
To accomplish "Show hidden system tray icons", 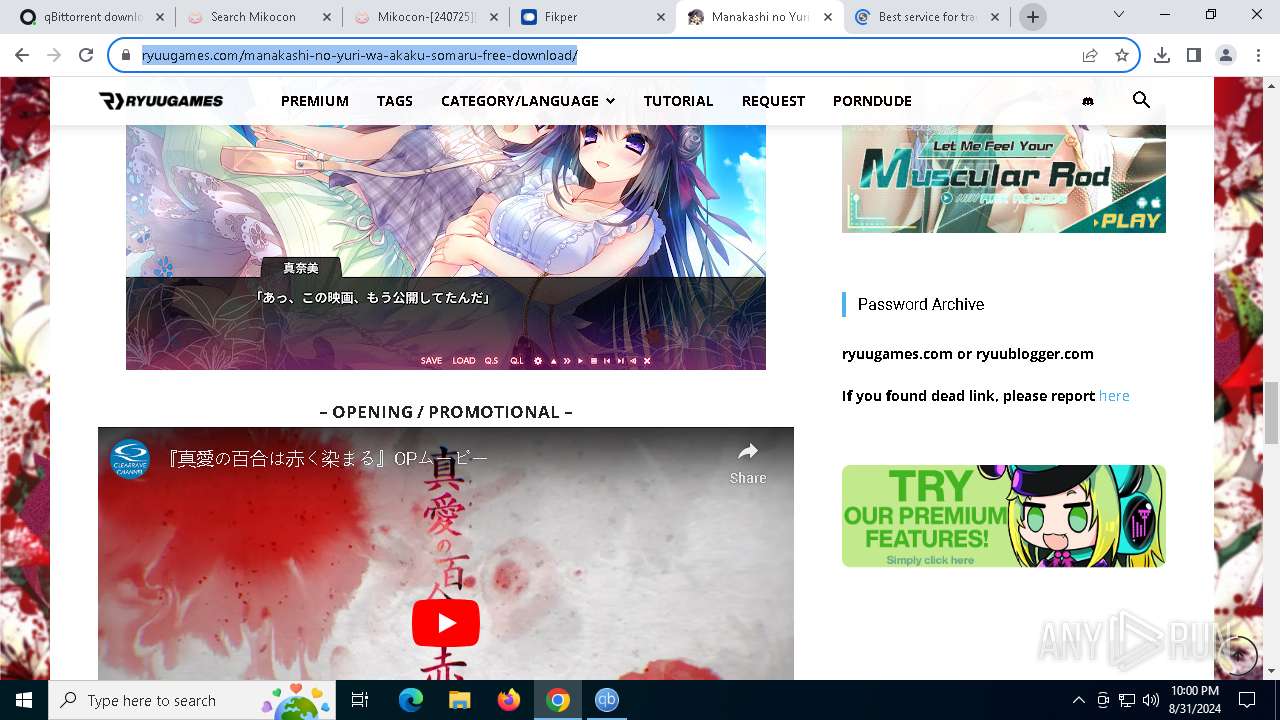I will (x=1078, y=700).
